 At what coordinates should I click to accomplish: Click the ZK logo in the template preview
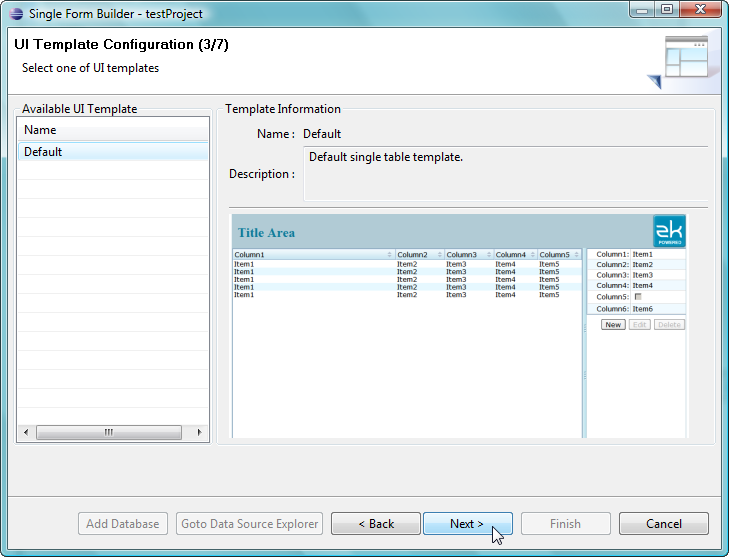click(669, 232)
